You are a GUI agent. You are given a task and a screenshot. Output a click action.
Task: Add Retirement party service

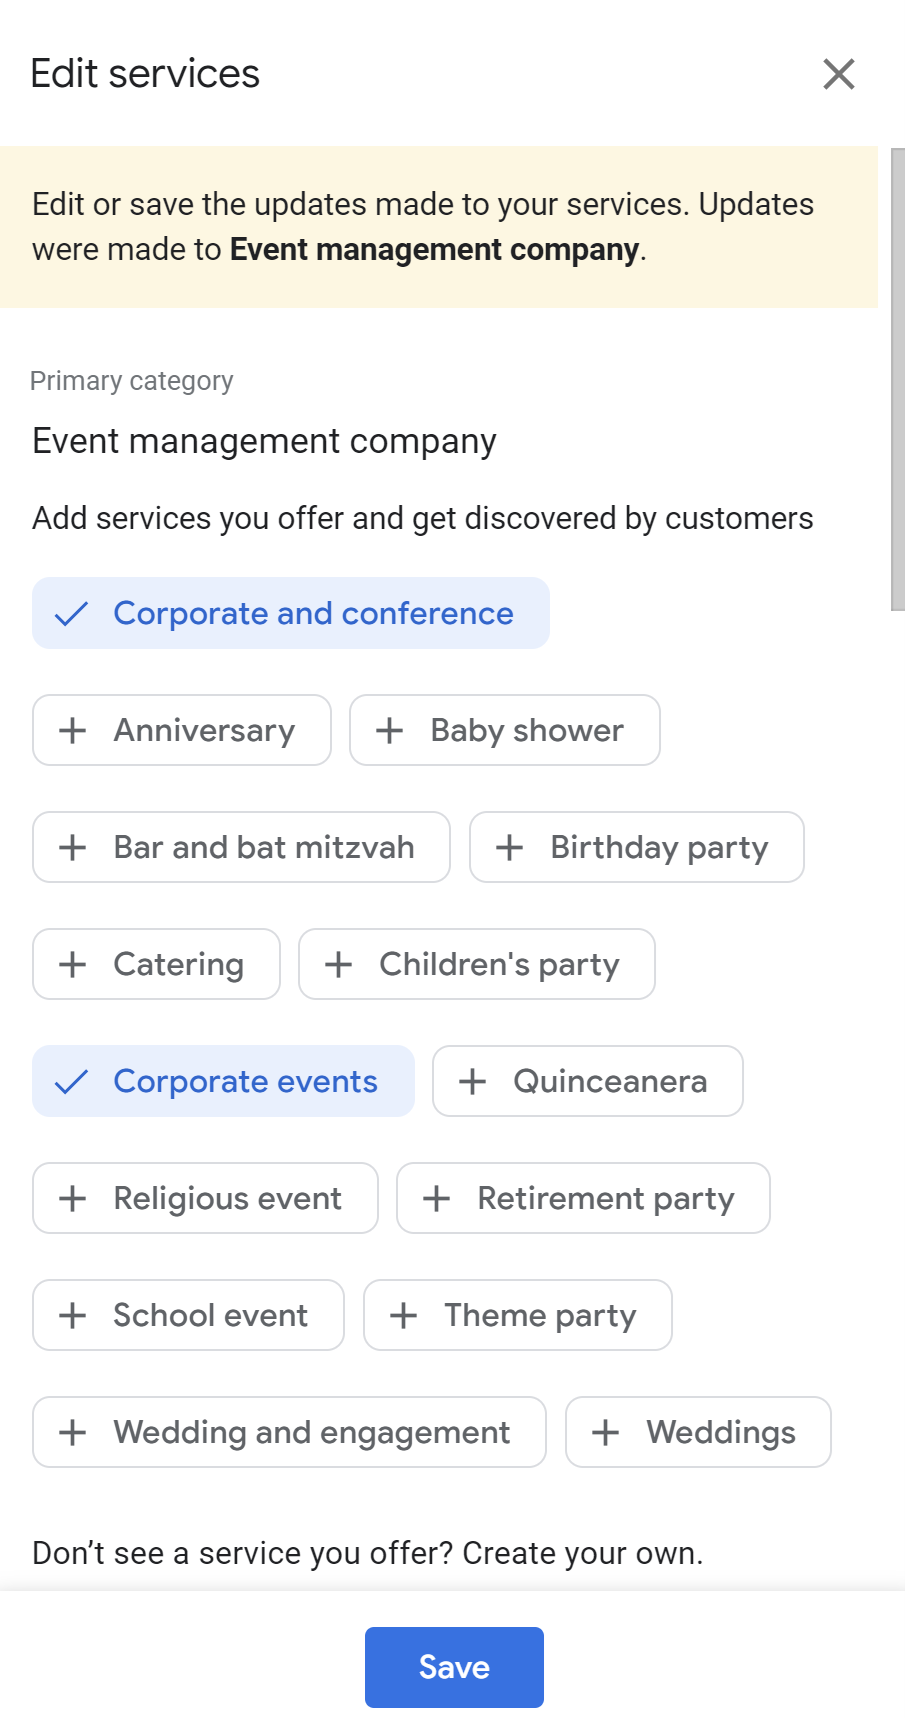(x=583, y=1198)
